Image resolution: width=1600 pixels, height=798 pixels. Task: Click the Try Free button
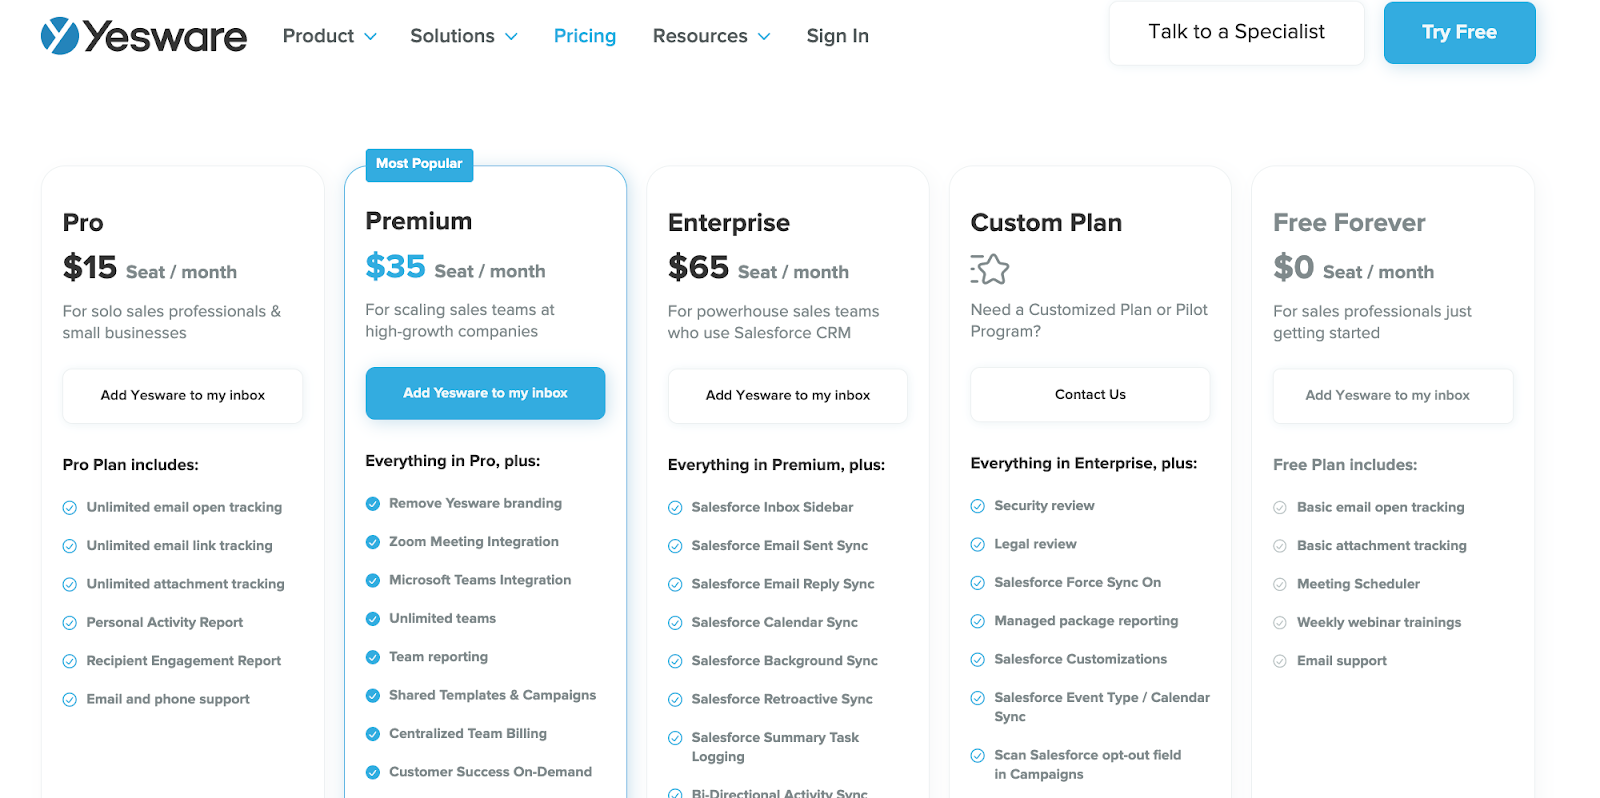(x=1459, y=33)
